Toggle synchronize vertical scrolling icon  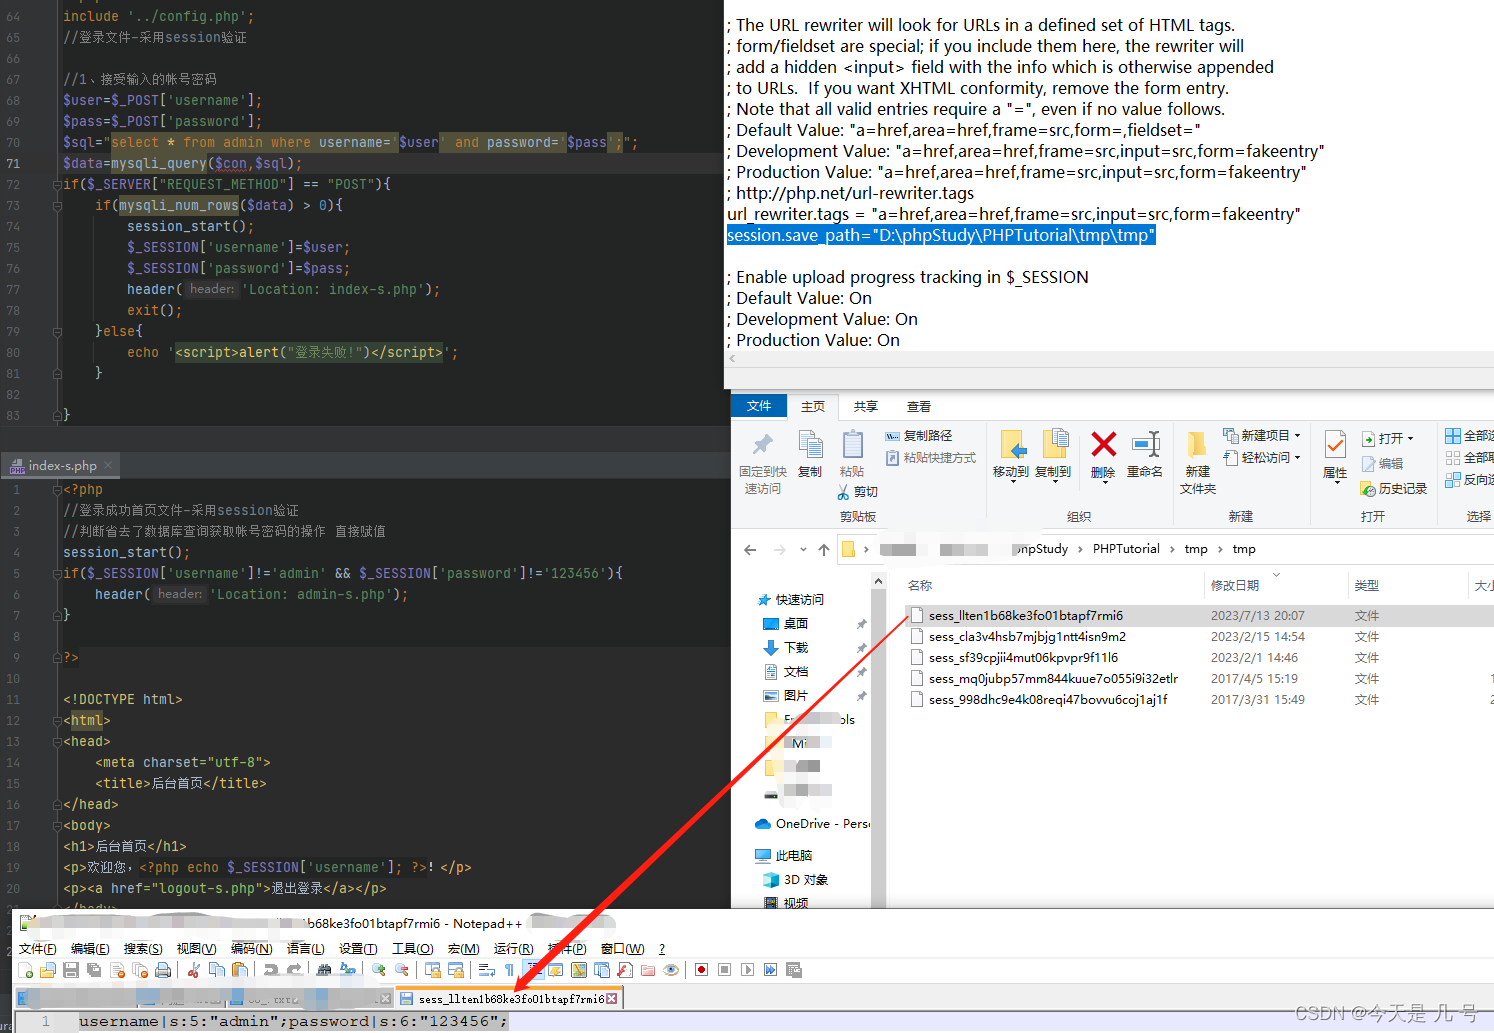coord(433,970)
